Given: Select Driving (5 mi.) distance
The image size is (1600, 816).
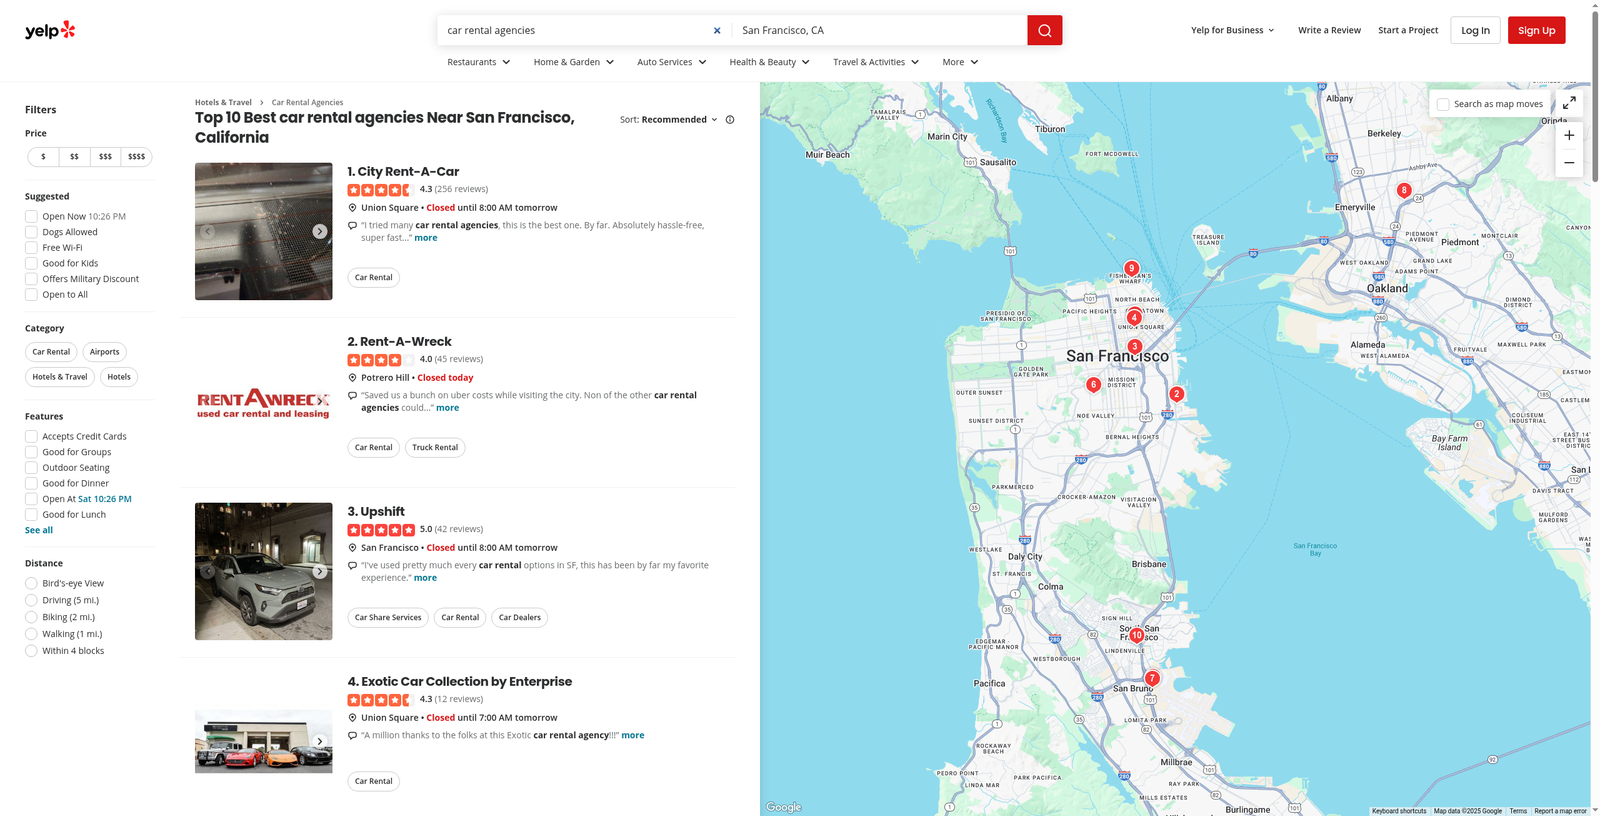Looking at the screenshot, I should 31,600.
